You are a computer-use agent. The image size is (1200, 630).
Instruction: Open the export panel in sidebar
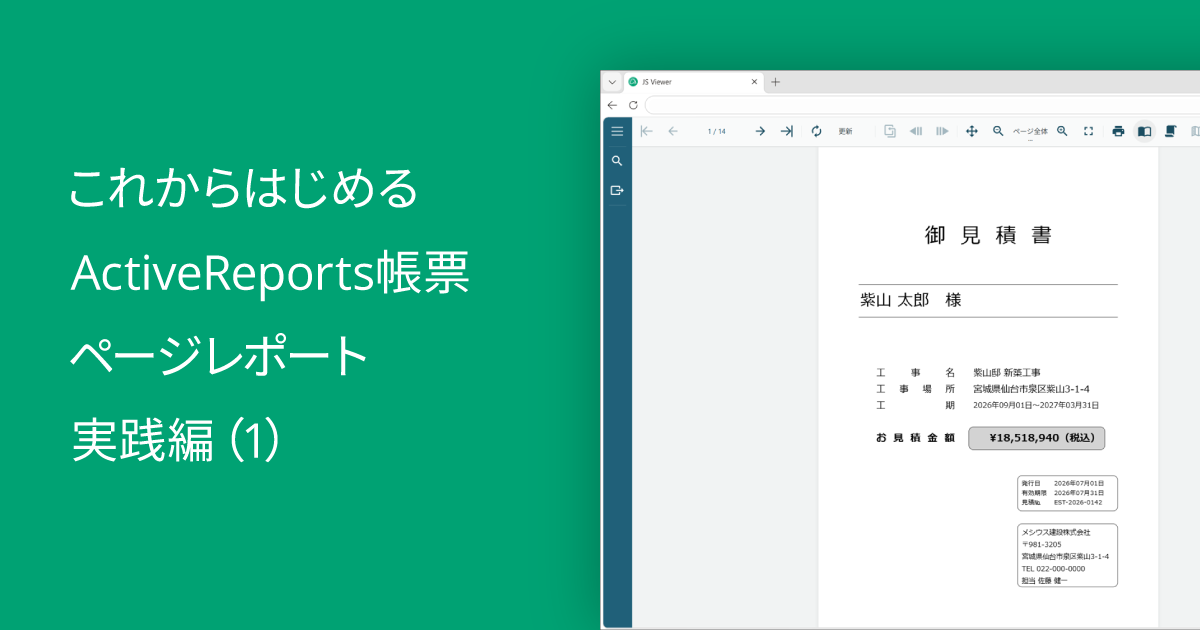point(617,190)
